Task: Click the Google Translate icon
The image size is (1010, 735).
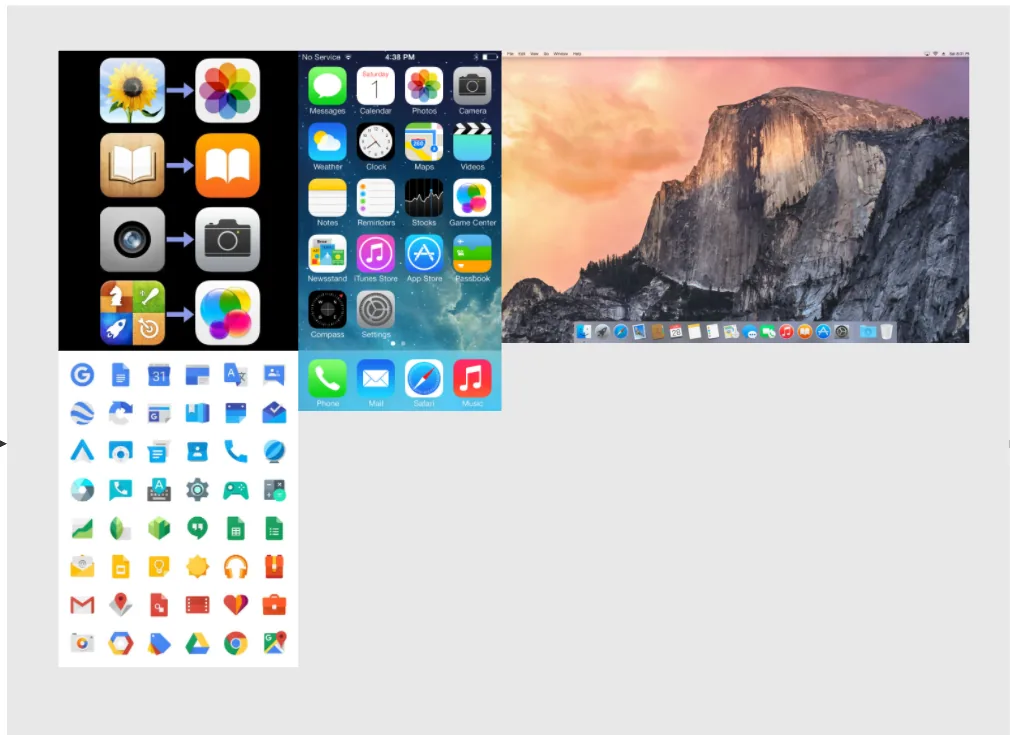Action: point(235,374)
